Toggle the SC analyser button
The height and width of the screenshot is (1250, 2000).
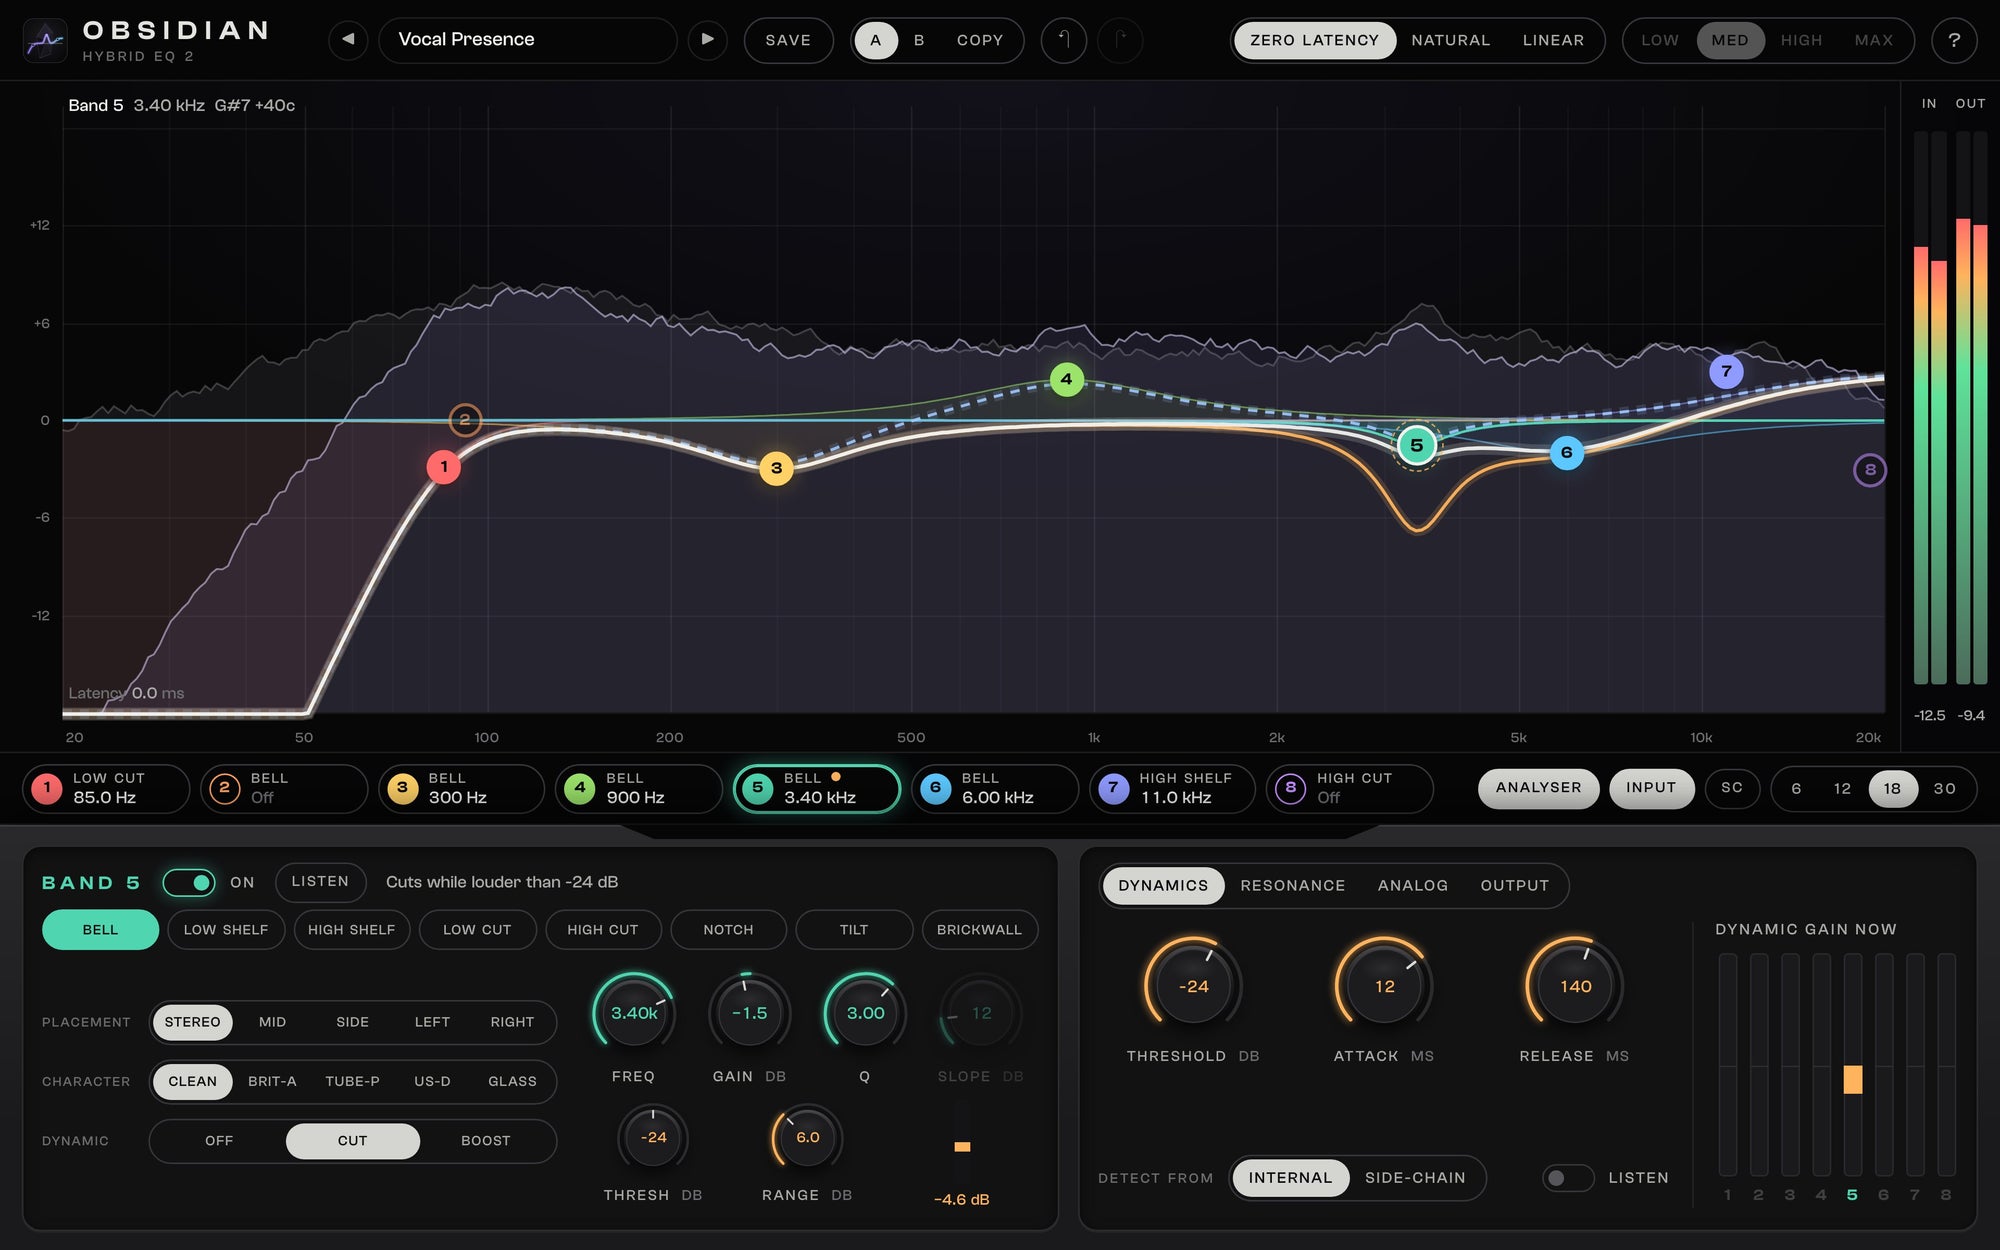(x=1732, y=788)
